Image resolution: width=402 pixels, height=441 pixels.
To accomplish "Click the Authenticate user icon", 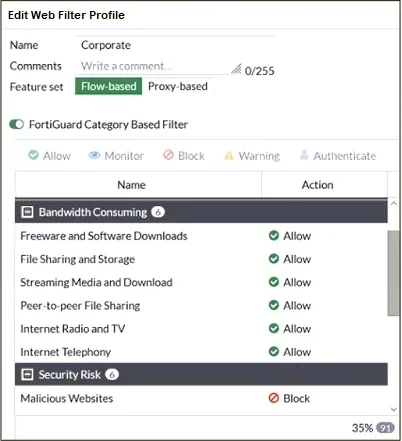I will click(x=304, y=155).
